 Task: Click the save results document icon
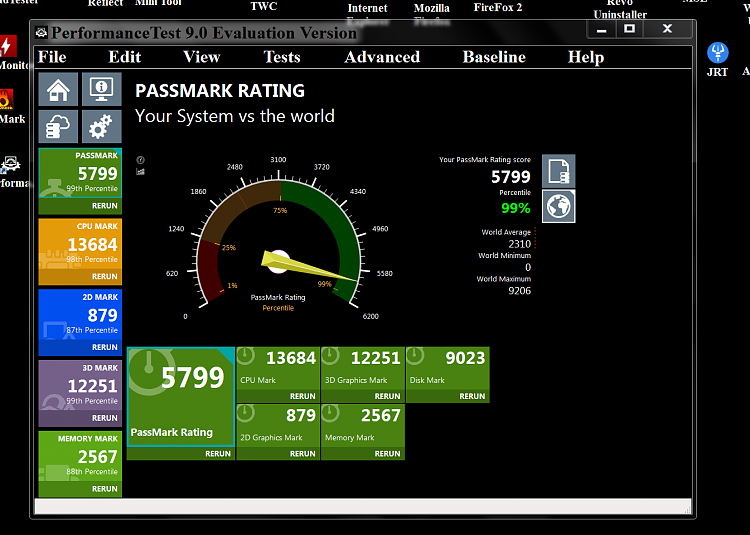pyautogui.click(x=559, y=171)
